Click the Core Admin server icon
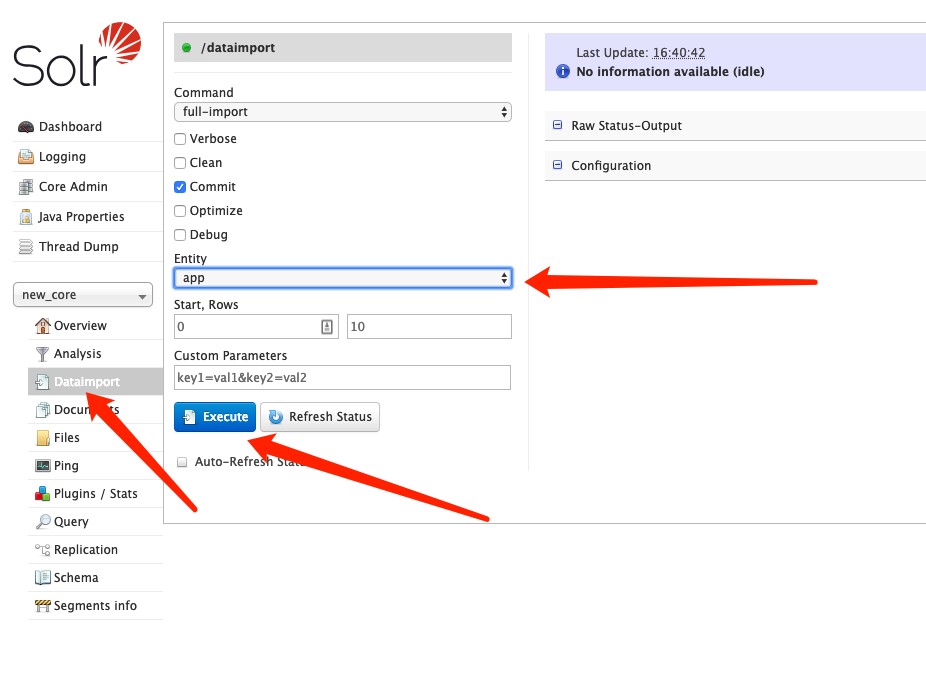 [x=26, y=187]
